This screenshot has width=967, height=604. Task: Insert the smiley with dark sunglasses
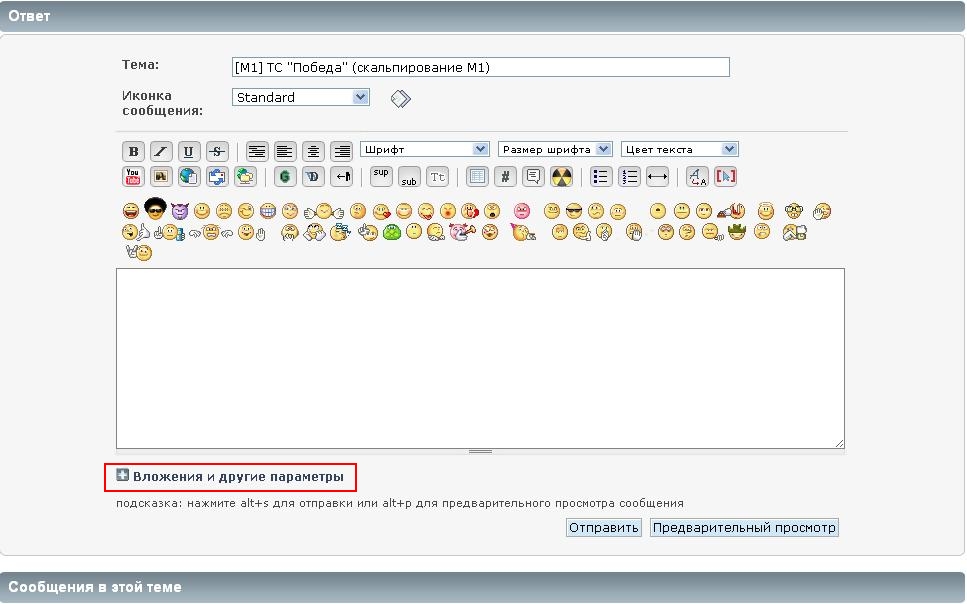574,212
